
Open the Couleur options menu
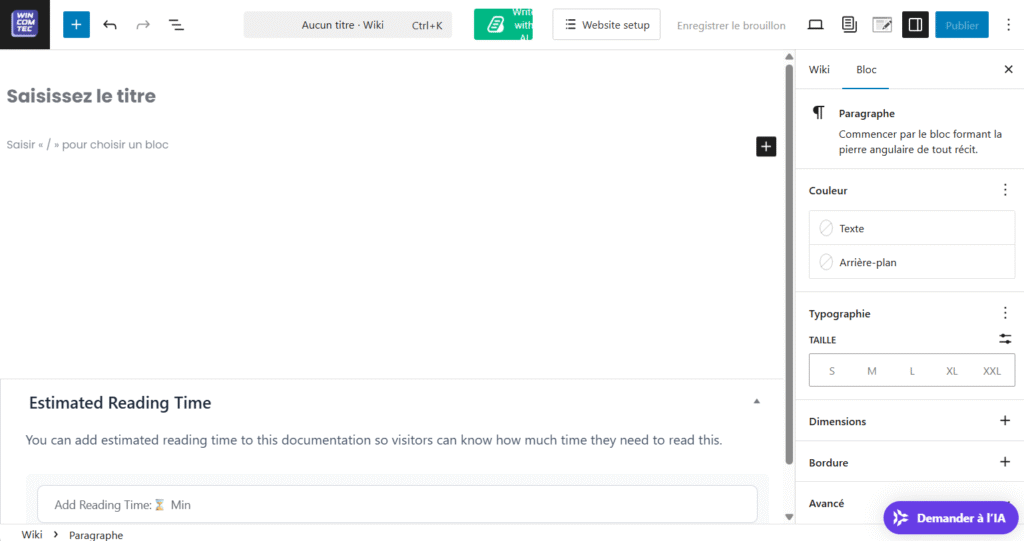(1005, 190)
